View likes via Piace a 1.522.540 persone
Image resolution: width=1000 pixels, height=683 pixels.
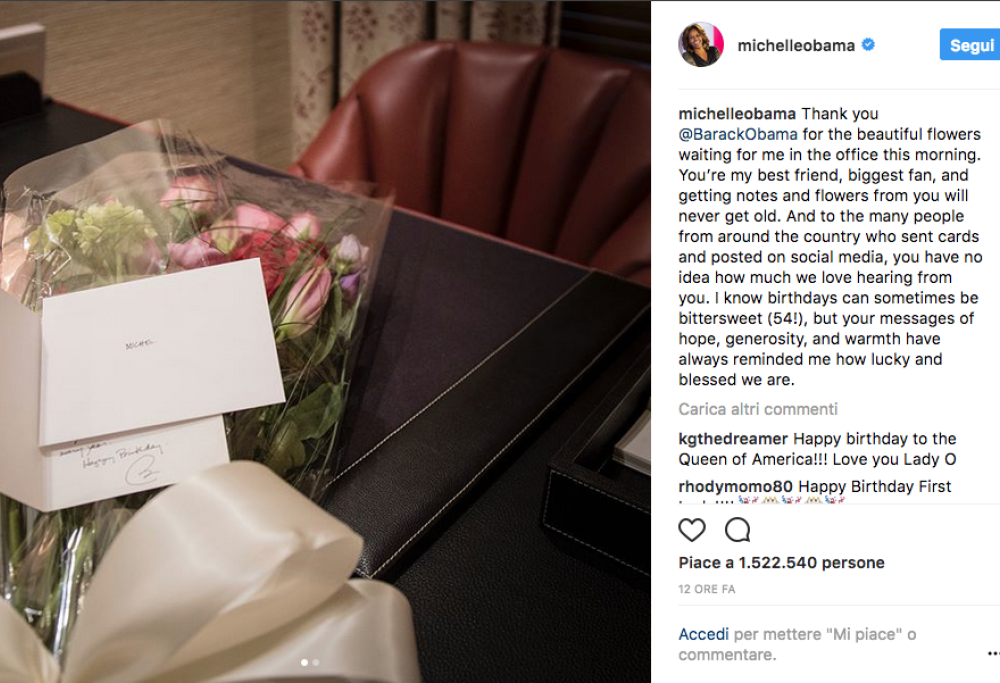click(782, 562)
